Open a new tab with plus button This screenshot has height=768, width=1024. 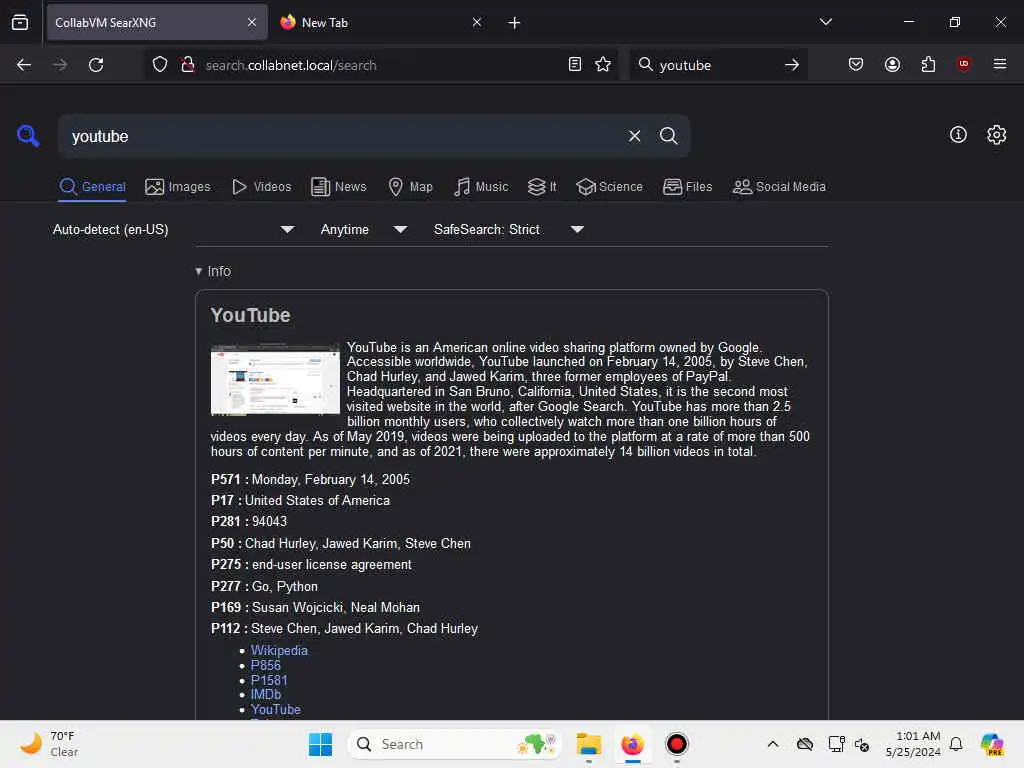[x=514, y=23]
